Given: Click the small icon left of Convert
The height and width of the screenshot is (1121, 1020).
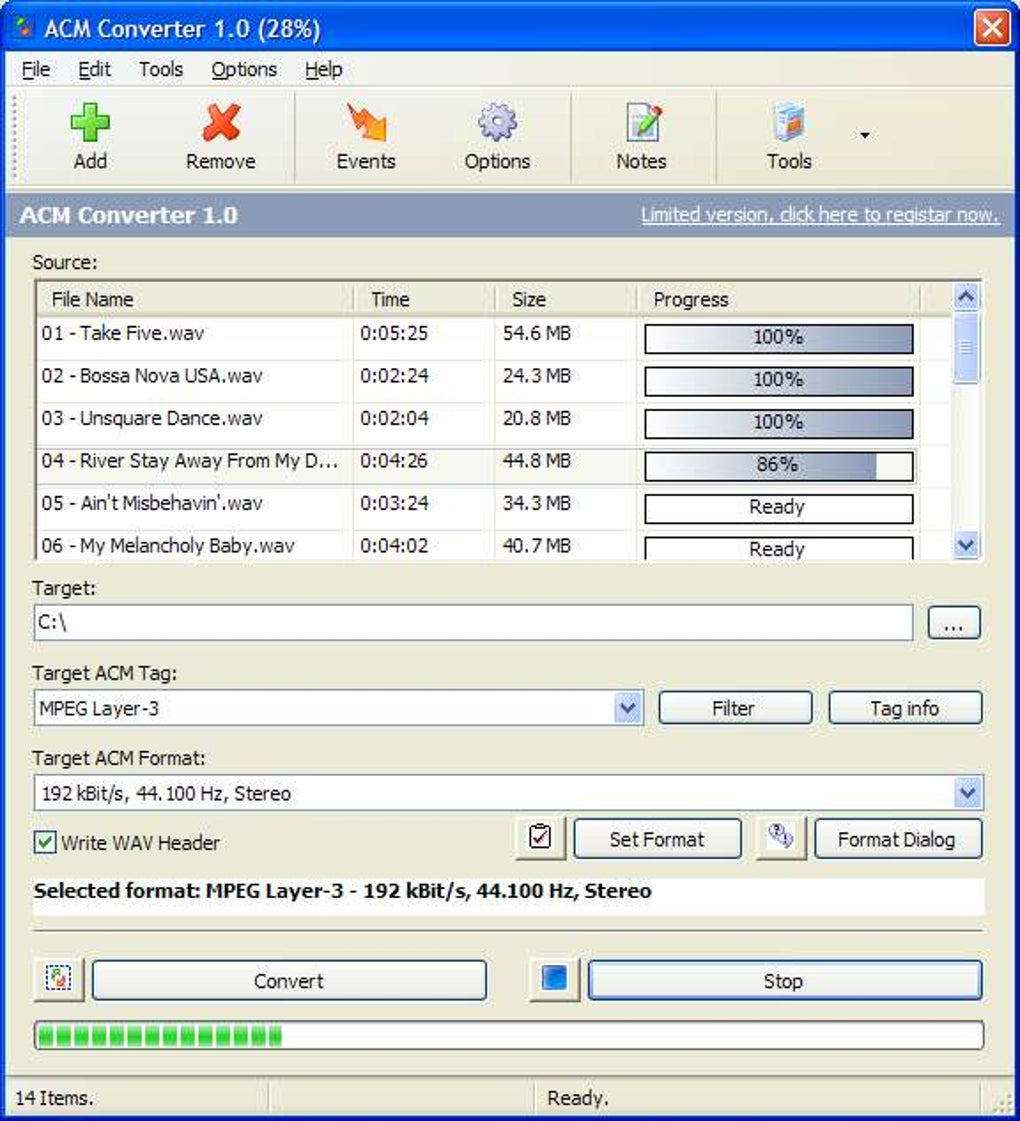Looking at the screenshot, I should click(x=57, y=980).
